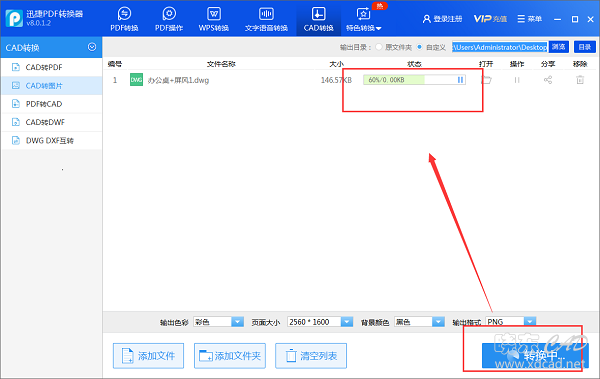Click the 操作 column pause icon
The height and width of the screenshot is (379, 600).
click(x=517, y=80)
